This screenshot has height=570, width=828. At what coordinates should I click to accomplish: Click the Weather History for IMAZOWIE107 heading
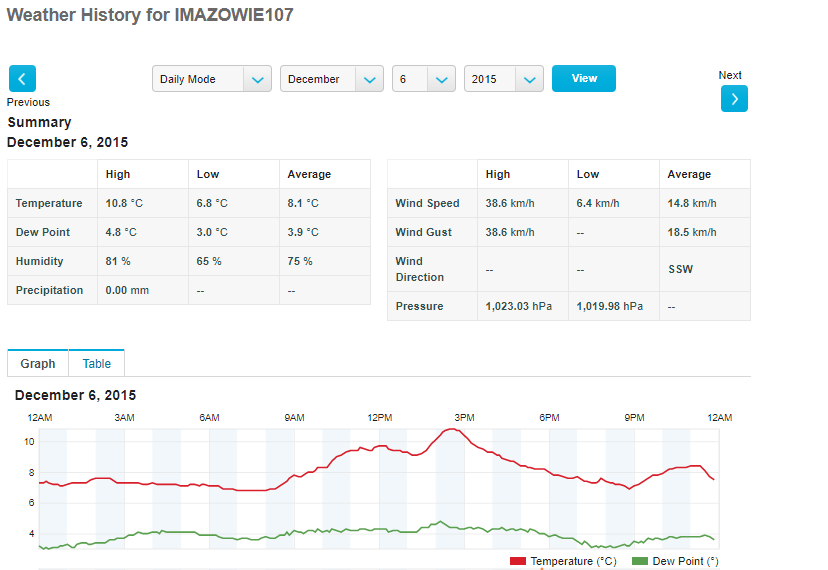[x=150, y=16]
